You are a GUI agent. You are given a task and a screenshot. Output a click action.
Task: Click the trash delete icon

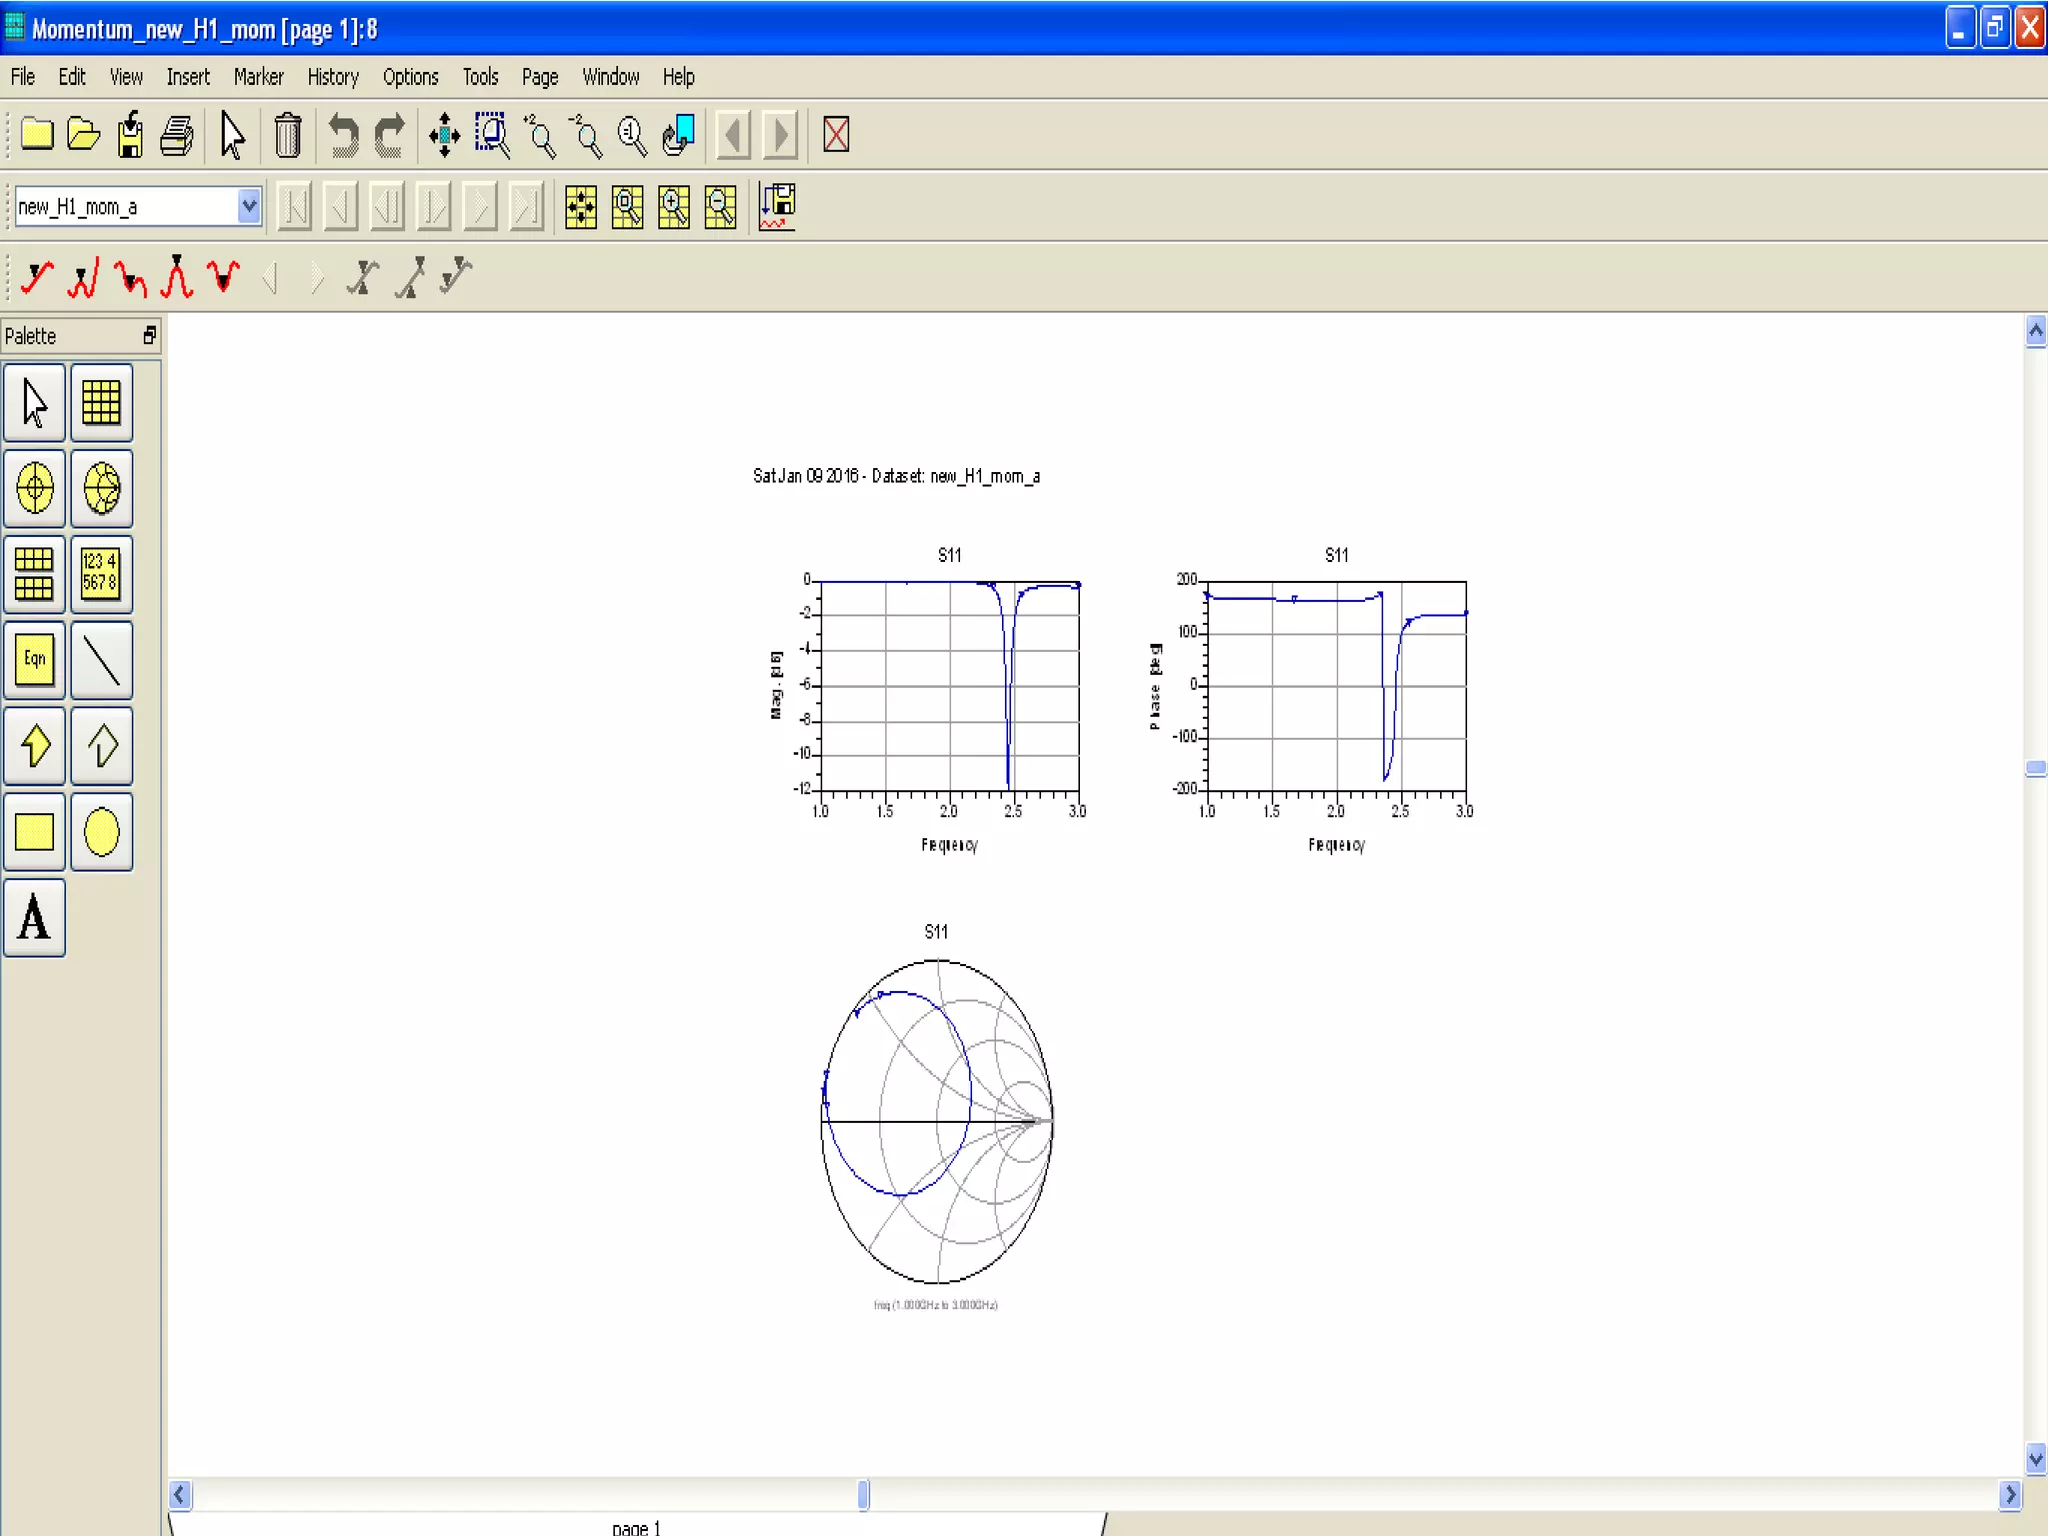(x=288, y=135)
